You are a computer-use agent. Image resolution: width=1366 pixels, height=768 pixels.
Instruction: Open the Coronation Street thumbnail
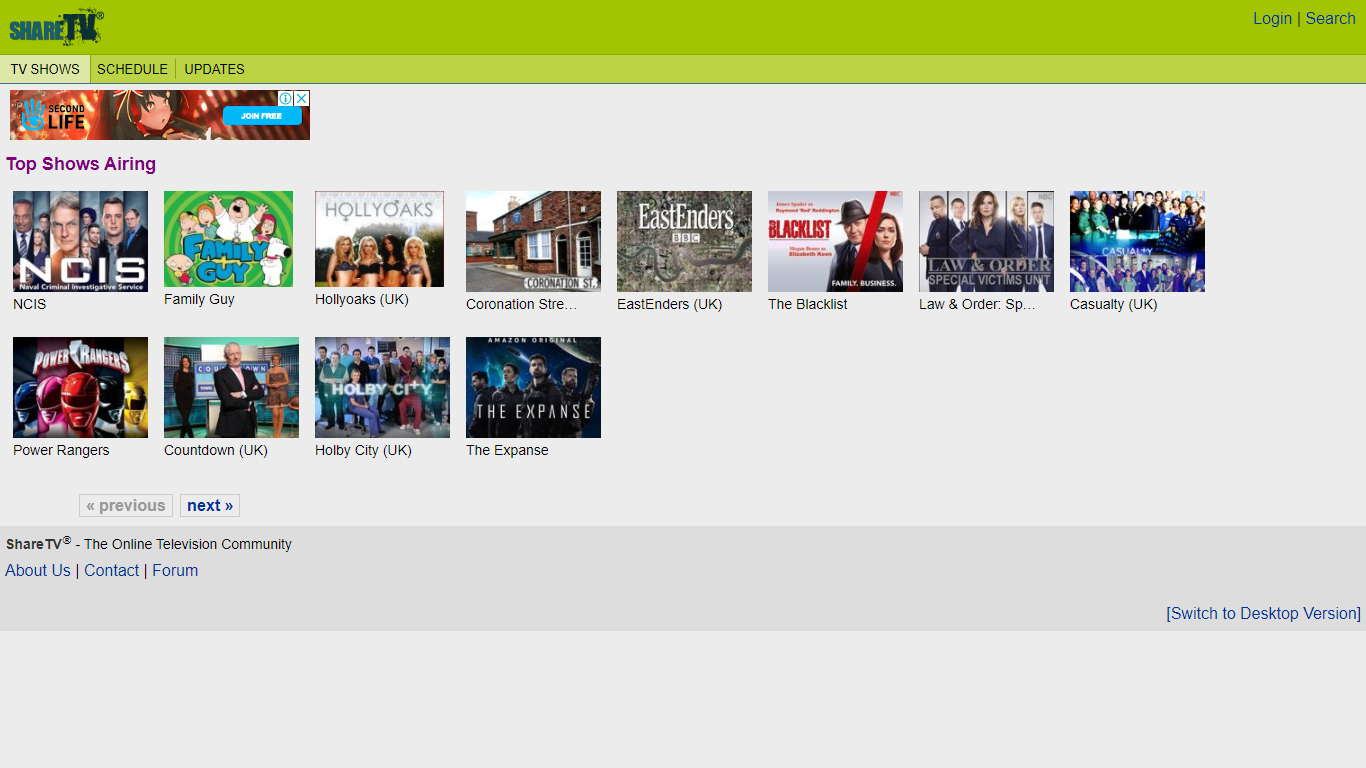(533, 241)
